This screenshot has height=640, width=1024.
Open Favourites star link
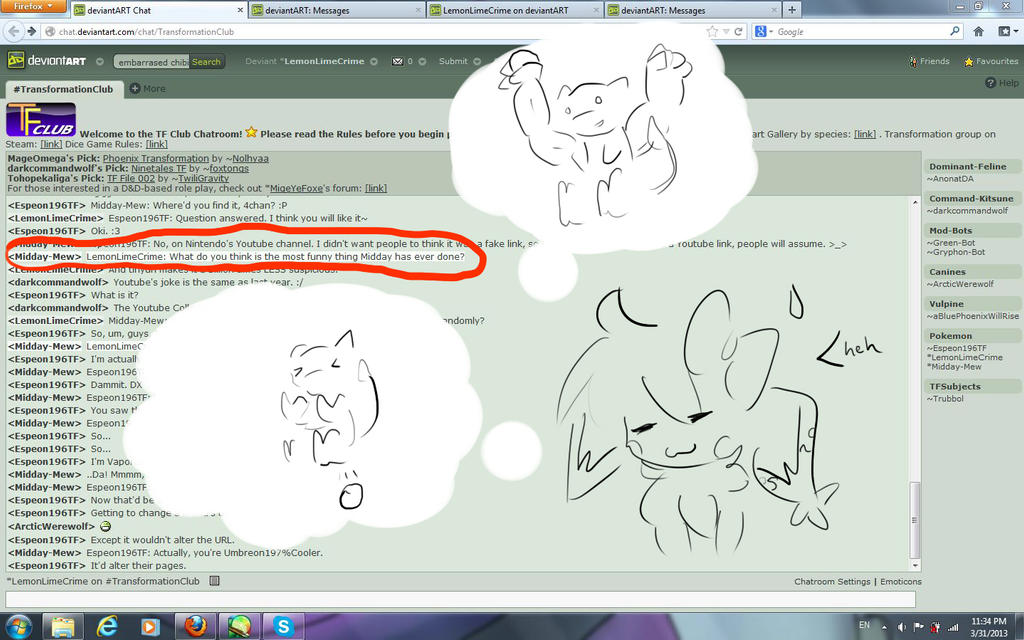pos(991,61)
